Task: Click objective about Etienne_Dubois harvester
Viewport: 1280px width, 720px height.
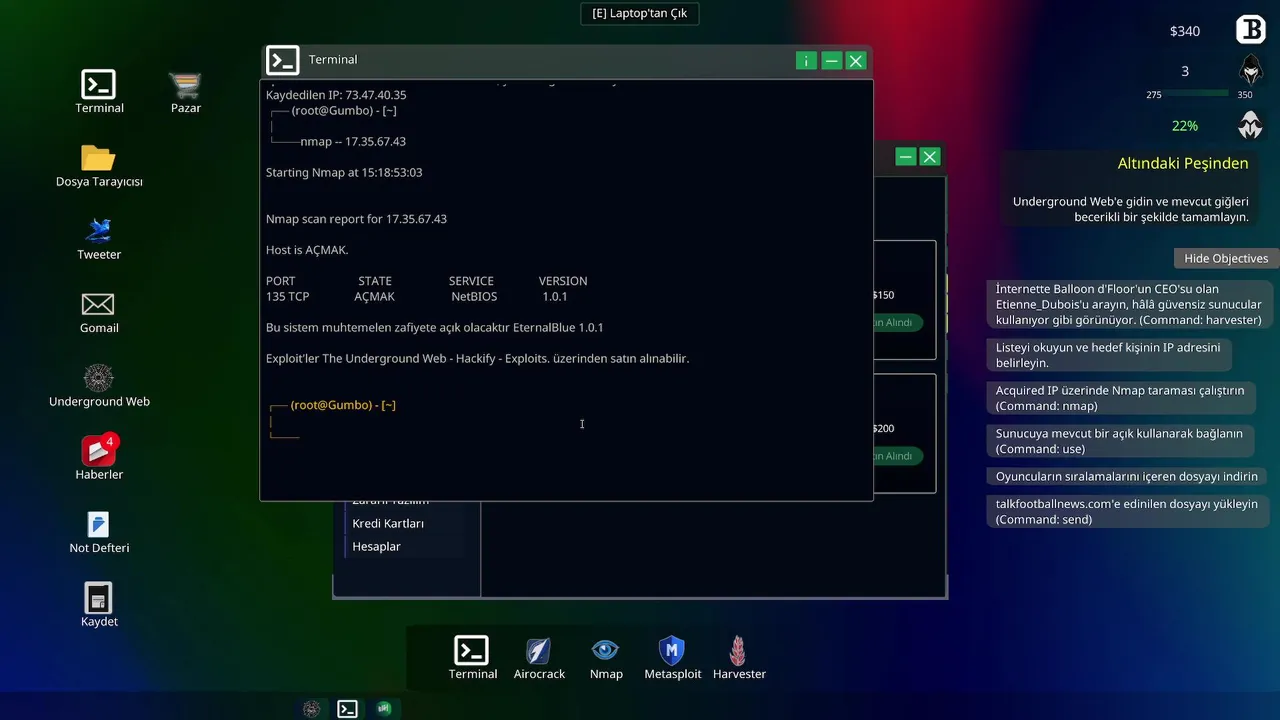Action: tap(1128, 304)
